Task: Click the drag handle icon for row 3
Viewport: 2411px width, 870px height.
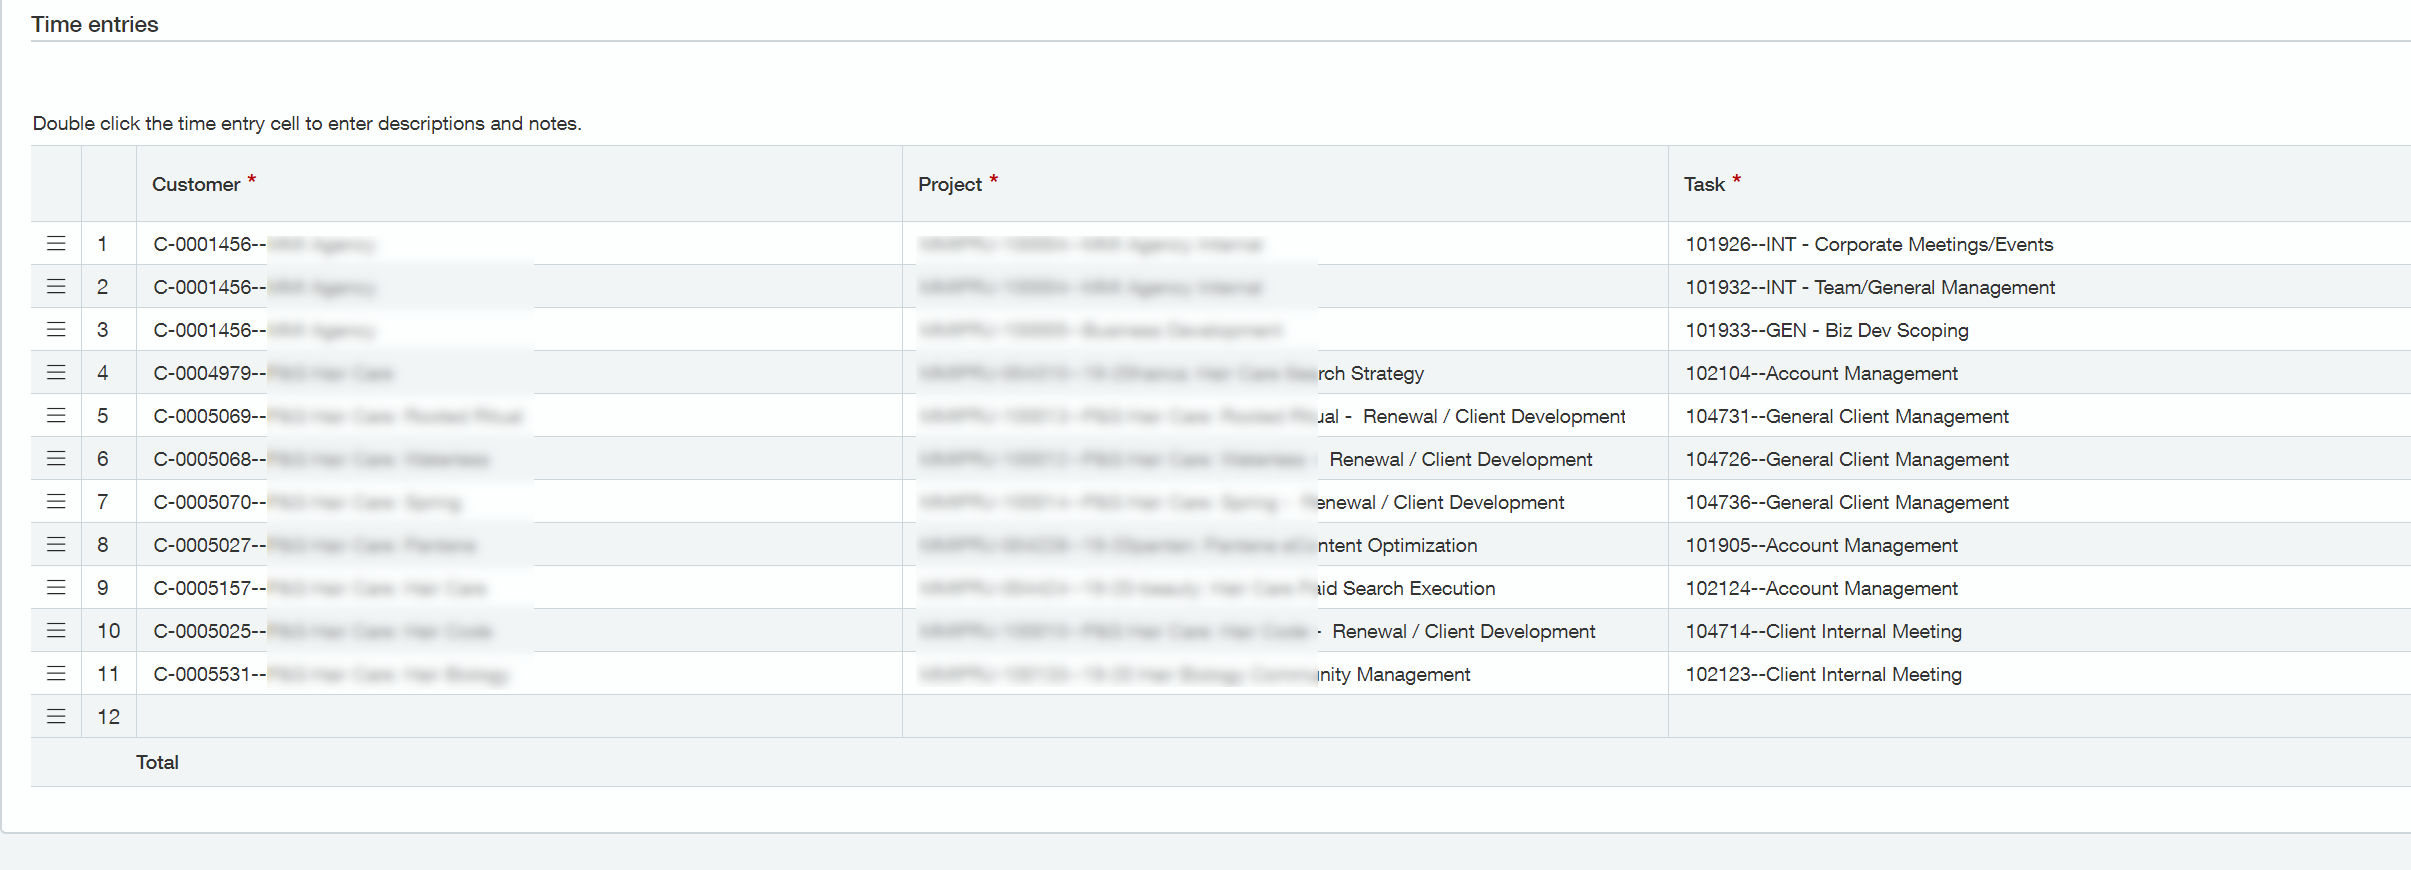Action: pyautogui.click(x=56, y=330)
